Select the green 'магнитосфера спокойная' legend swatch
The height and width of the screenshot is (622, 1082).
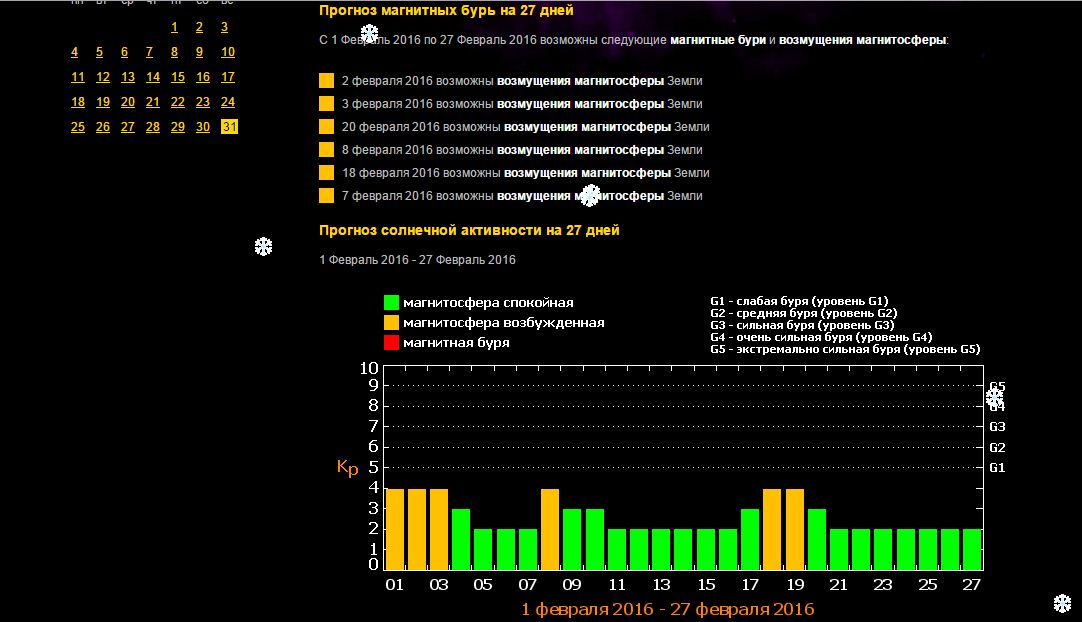click(392, 303)
